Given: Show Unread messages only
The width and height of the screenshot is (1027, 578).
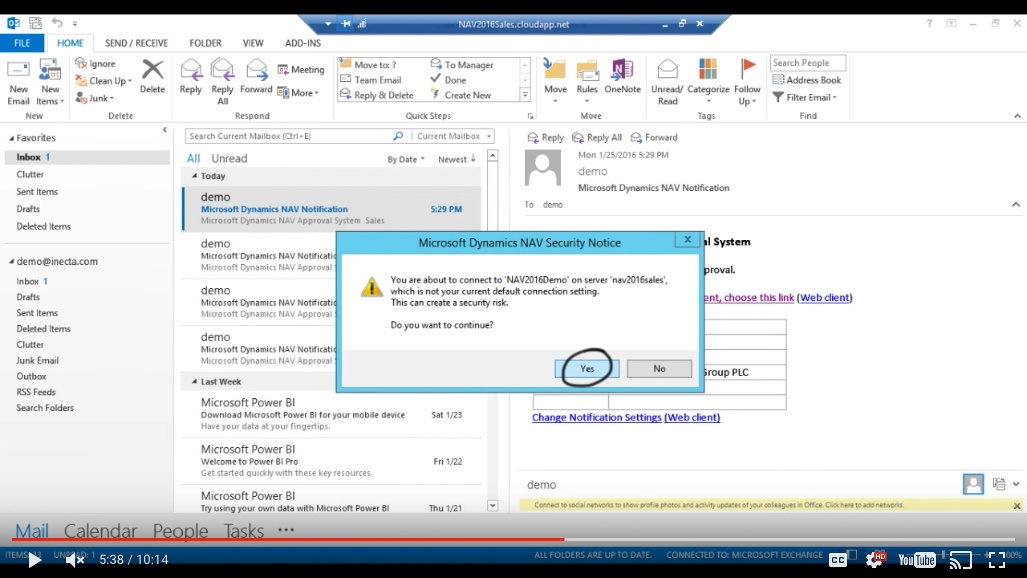Looking at the screenshot, I should [229, 159].
